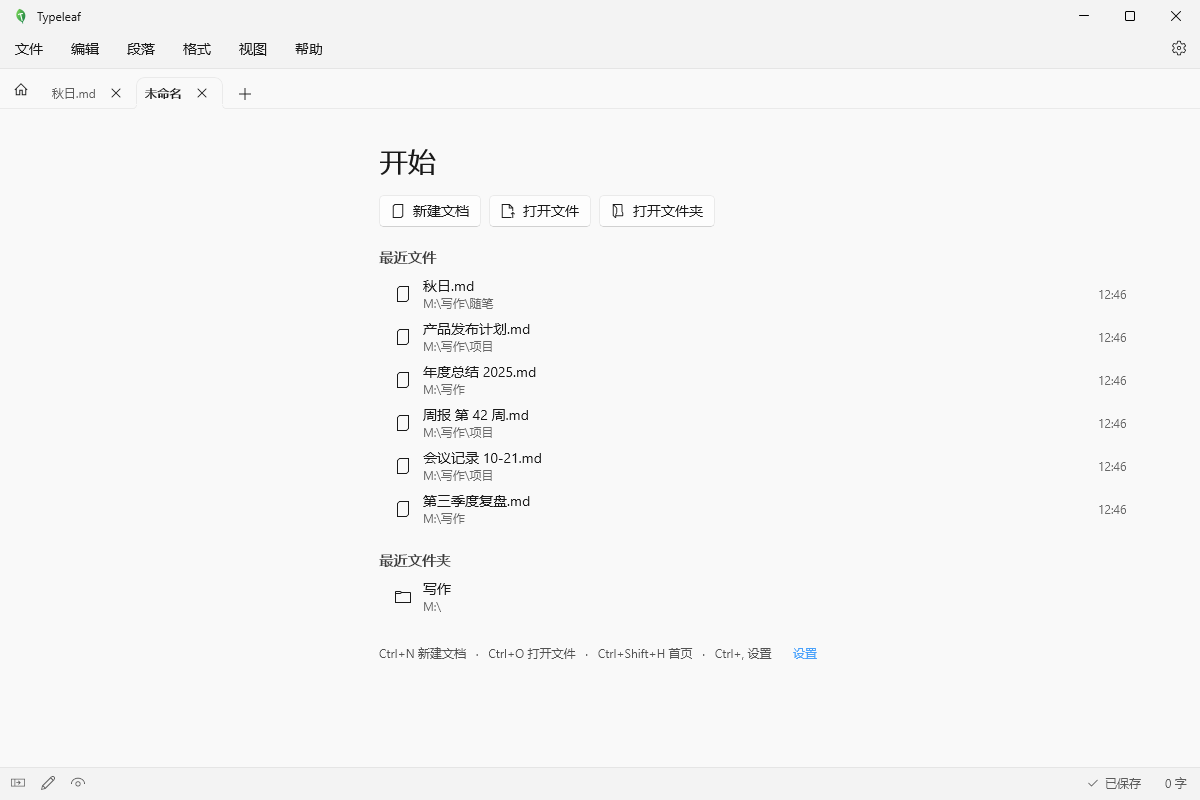
Task: Click the 12:46 time of 秋日.md
Action: pos(1112,295)
